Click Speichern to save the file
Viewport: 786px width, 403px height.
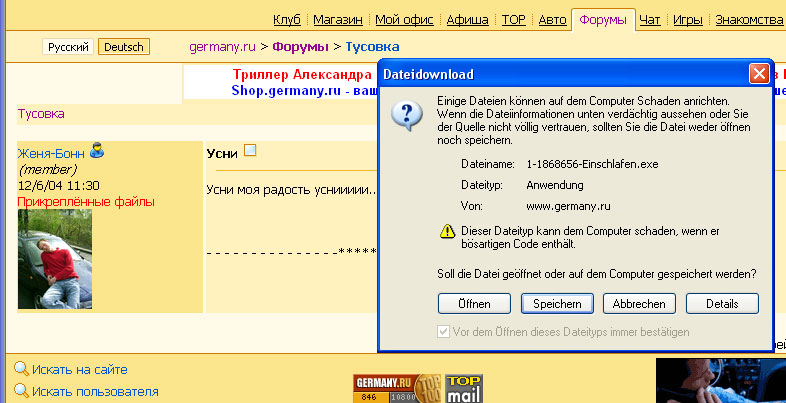(x=557, y=304)
